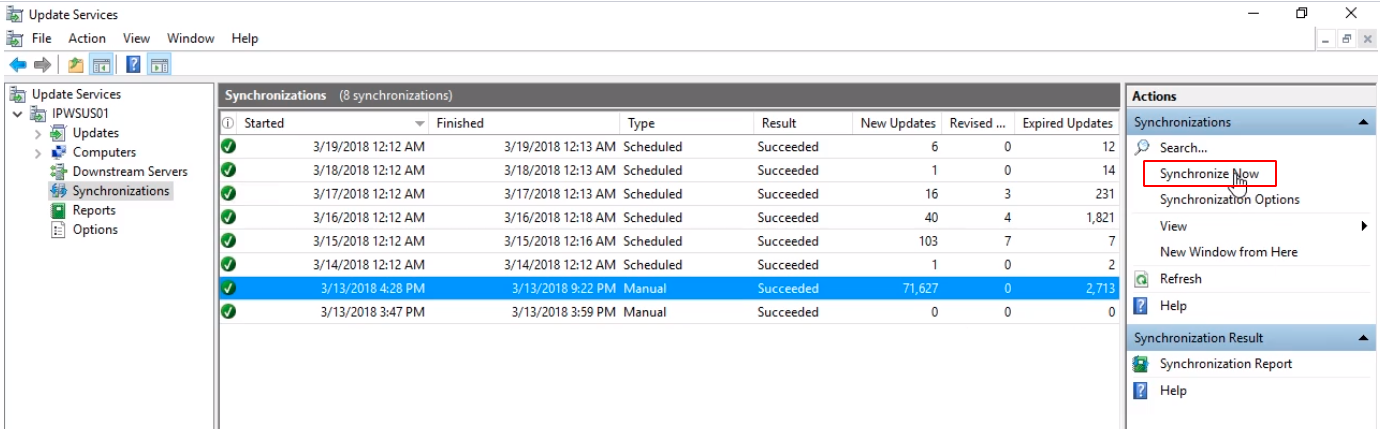Screen dimensions: 1380x429
Task: Click Synchronize Now
Action: click(x=1209, y=174)
